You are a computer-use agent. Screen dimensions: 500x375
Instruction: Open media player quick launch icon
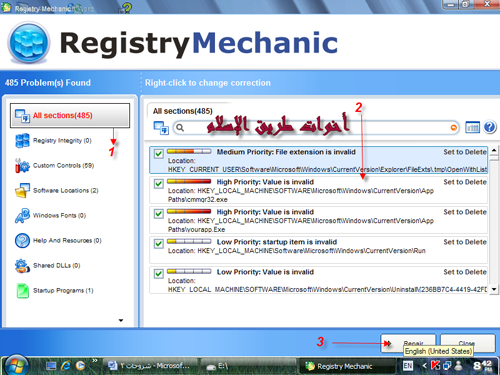80,366
